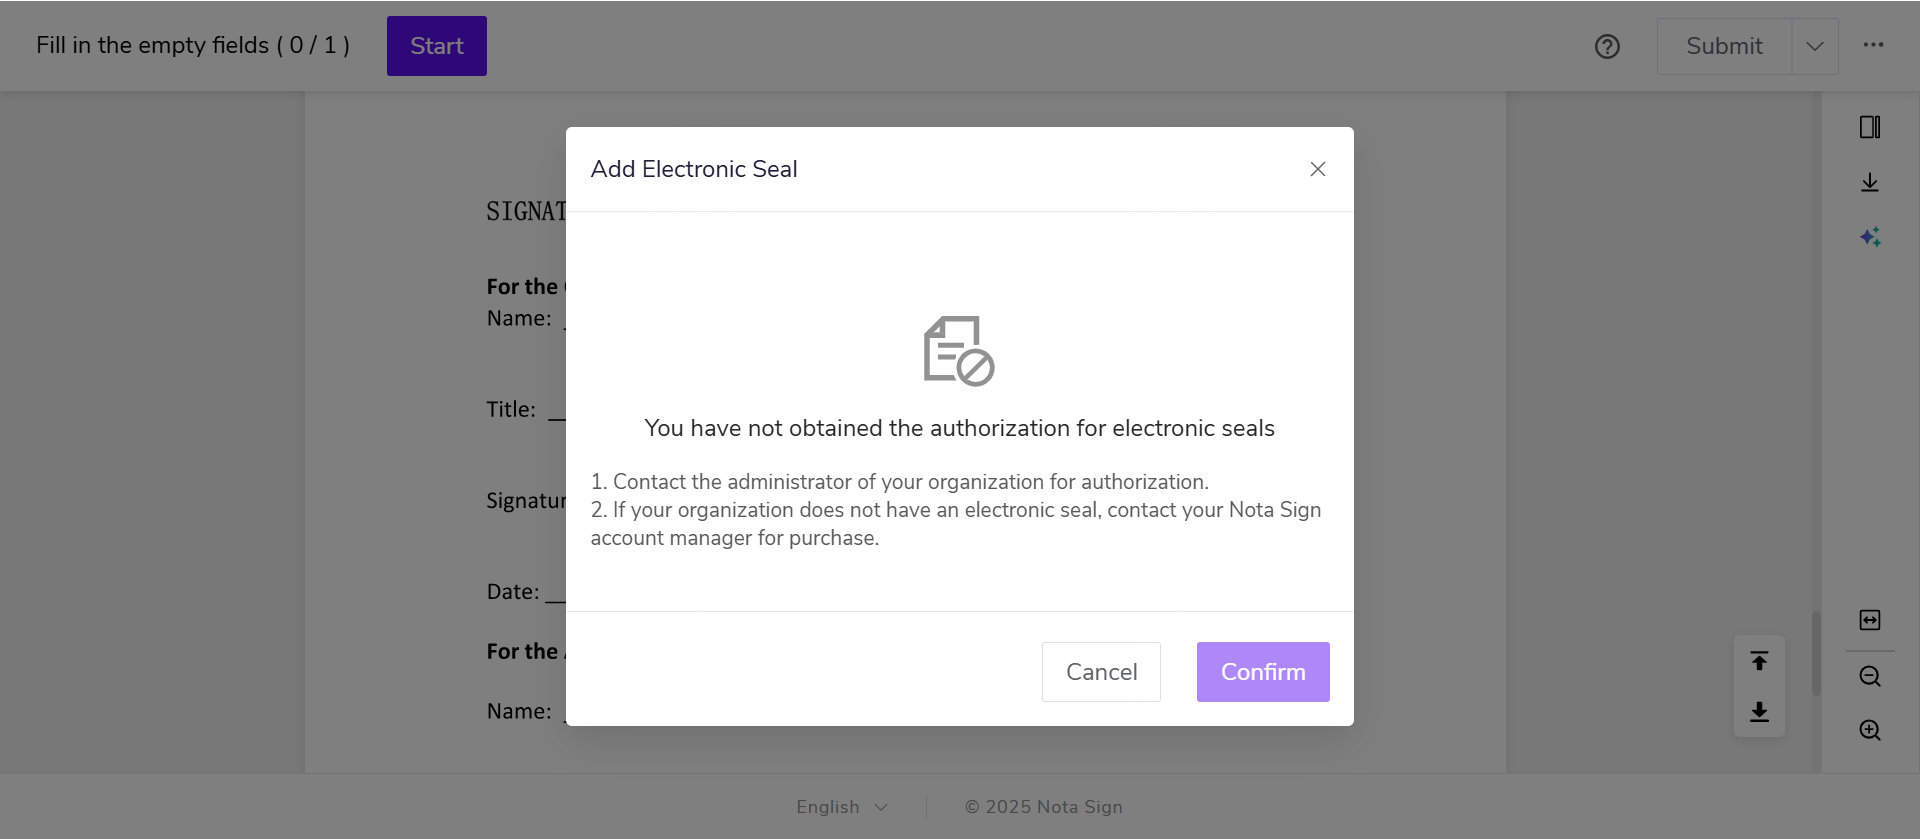Viewport: 1920px width, 839px height.
Task: Zoom in with the magnifier plus icon
Action: pyautogui.click(x=1870, y=730)
